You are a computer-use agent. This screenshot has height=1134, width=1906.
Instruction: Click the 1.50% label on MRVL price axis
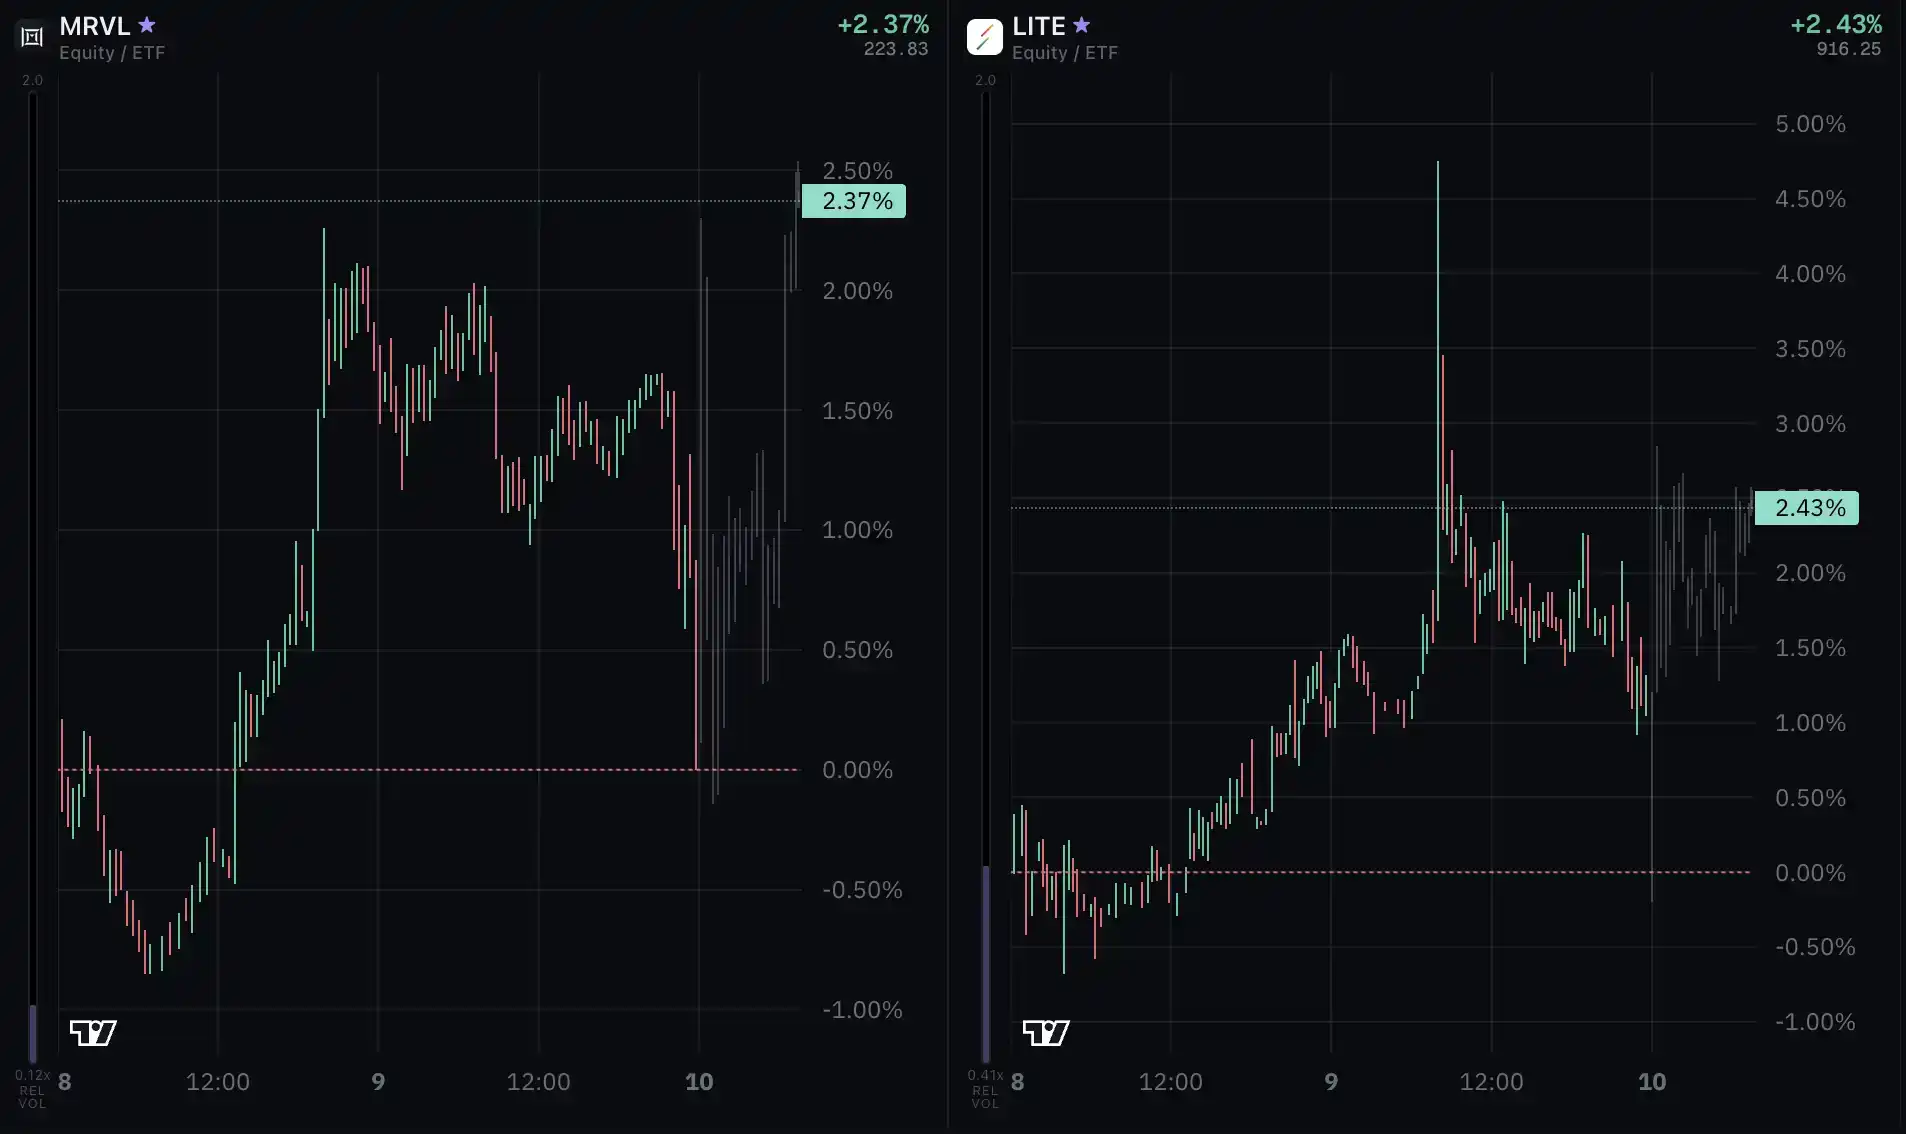click(858, 411)
